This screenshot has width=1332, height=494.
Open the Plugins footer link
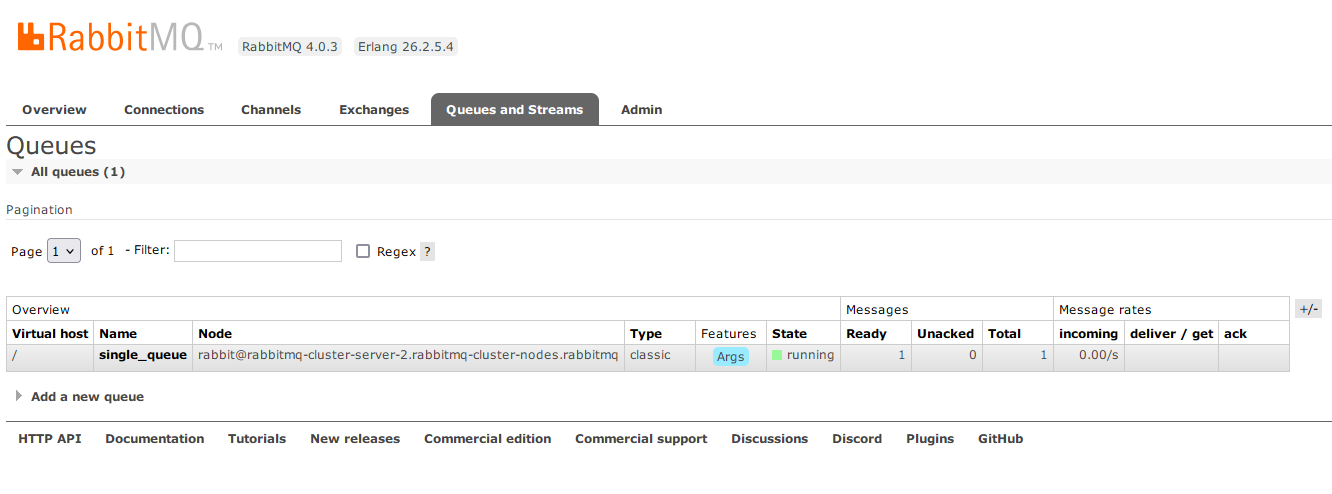click(930, 439)
